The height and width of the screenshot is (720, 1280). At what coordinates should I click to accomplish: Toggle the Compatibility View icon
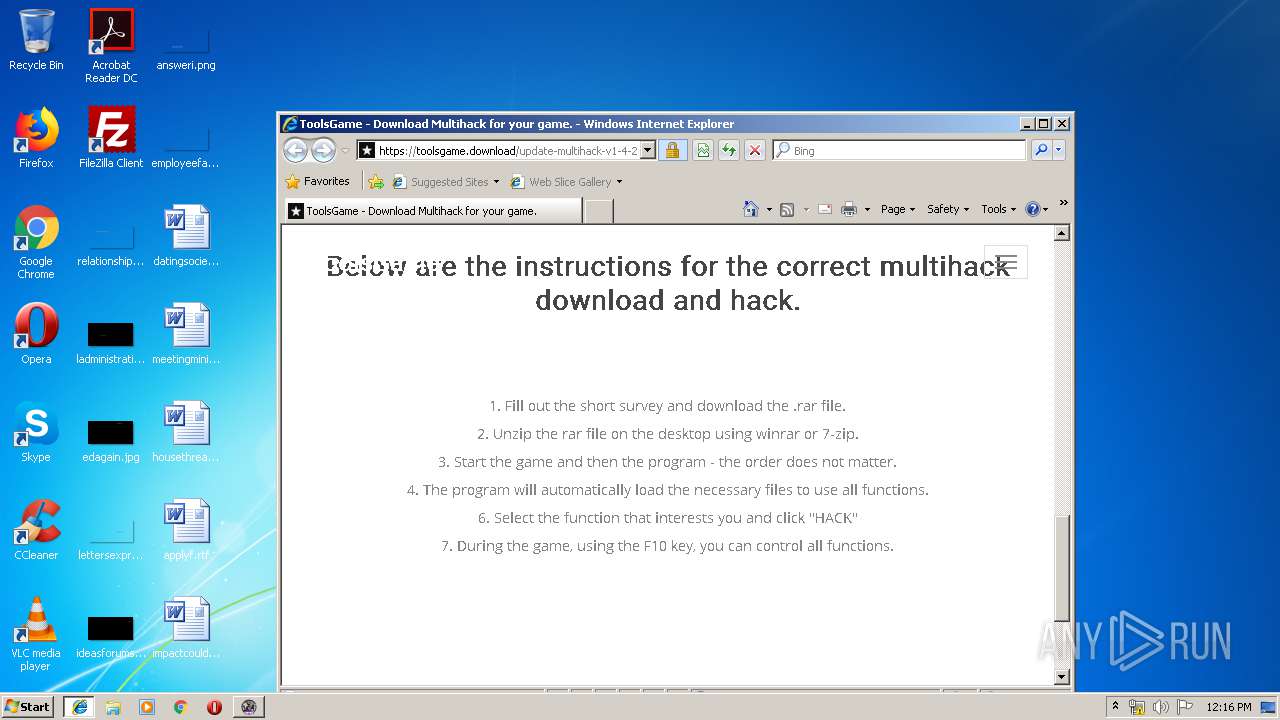pos(703,150)
